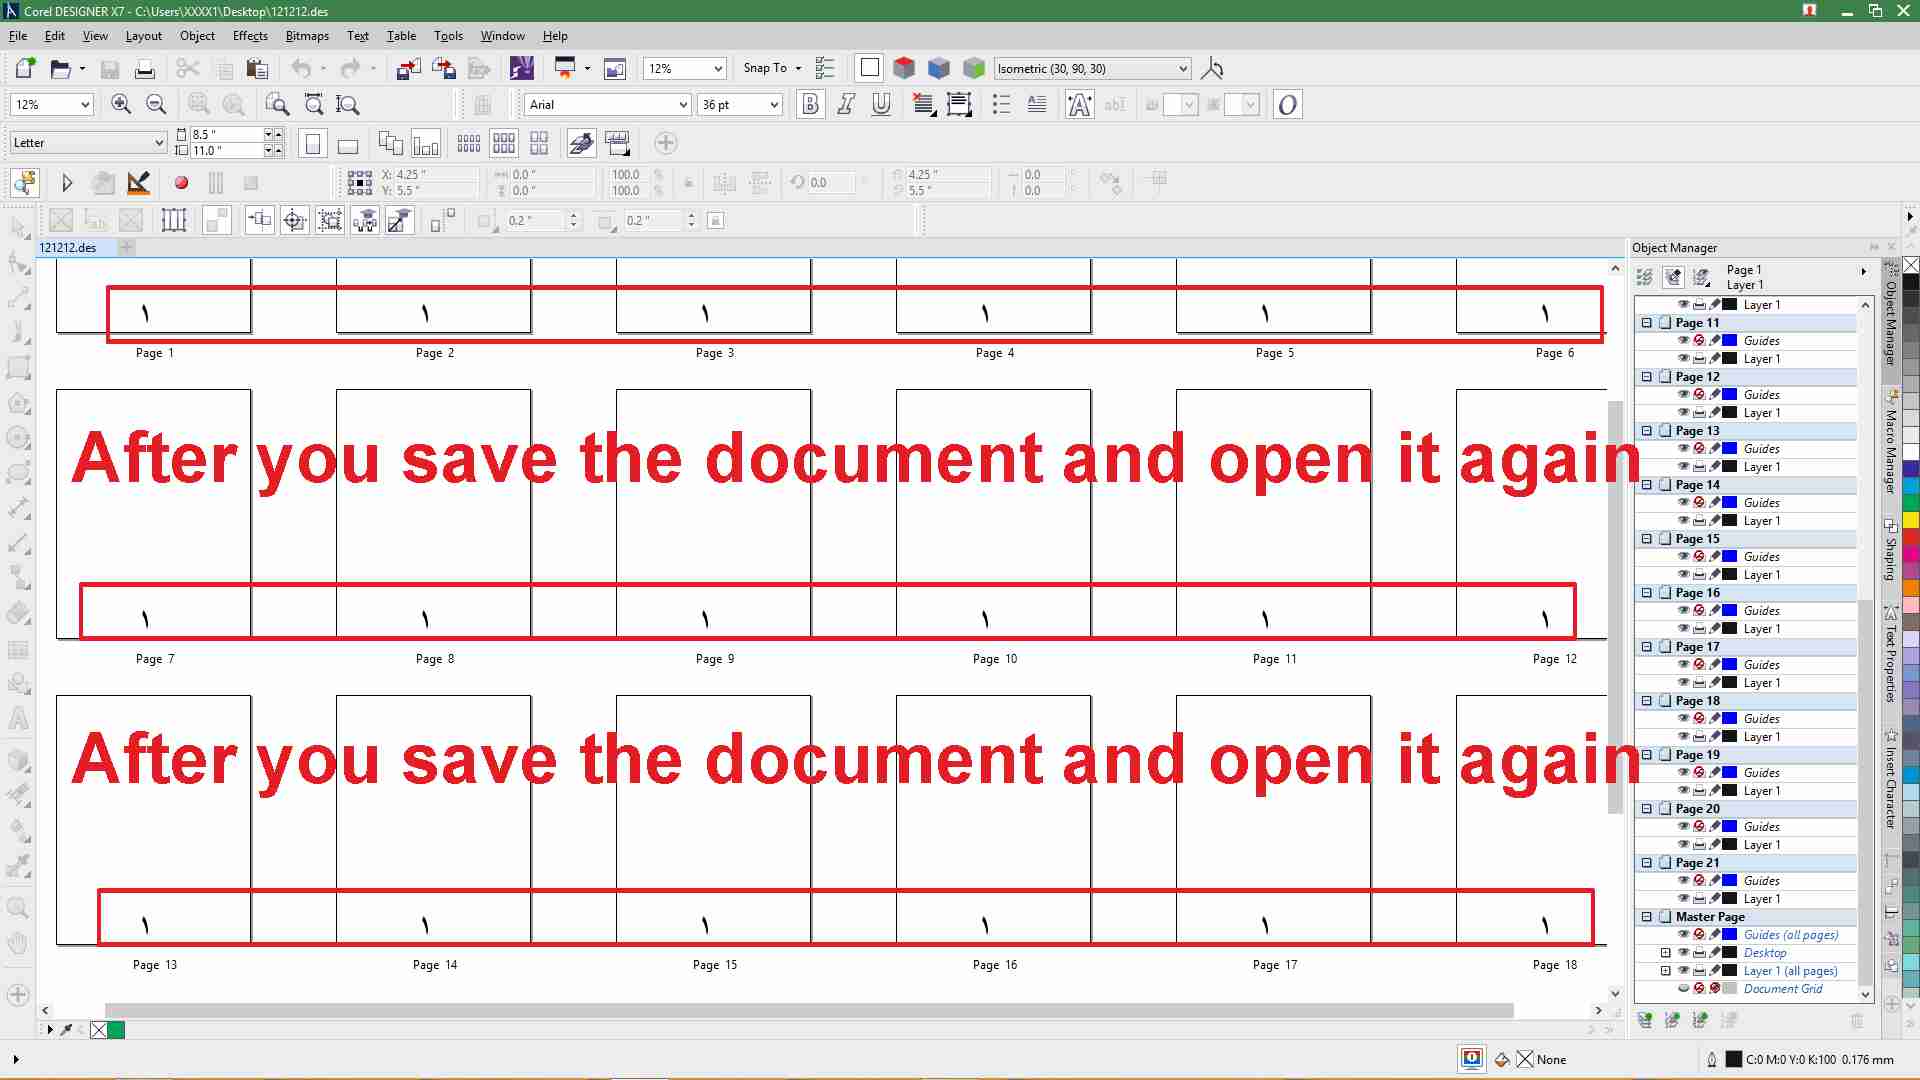This screenshot has height=1080, width=1920.
Task: Click the Text Properties 'A' icon
Action: [x=1079, y=104]
